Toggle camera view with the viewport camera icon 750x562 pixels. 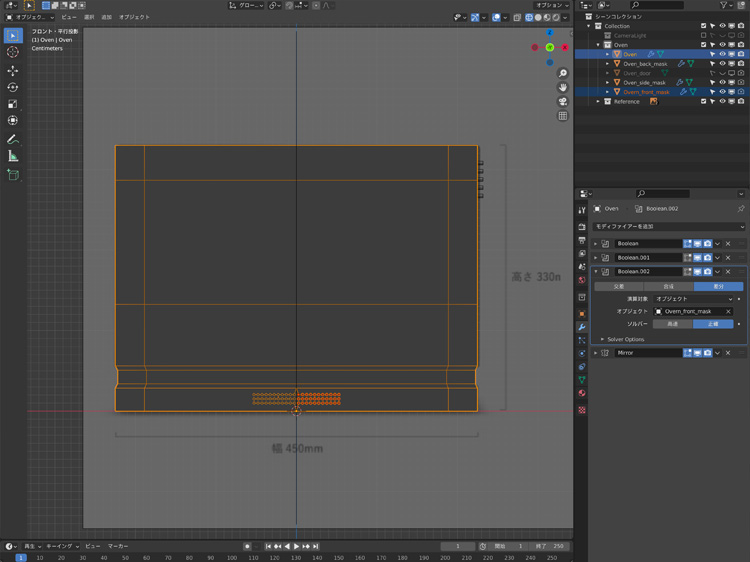tap(563, 102)
